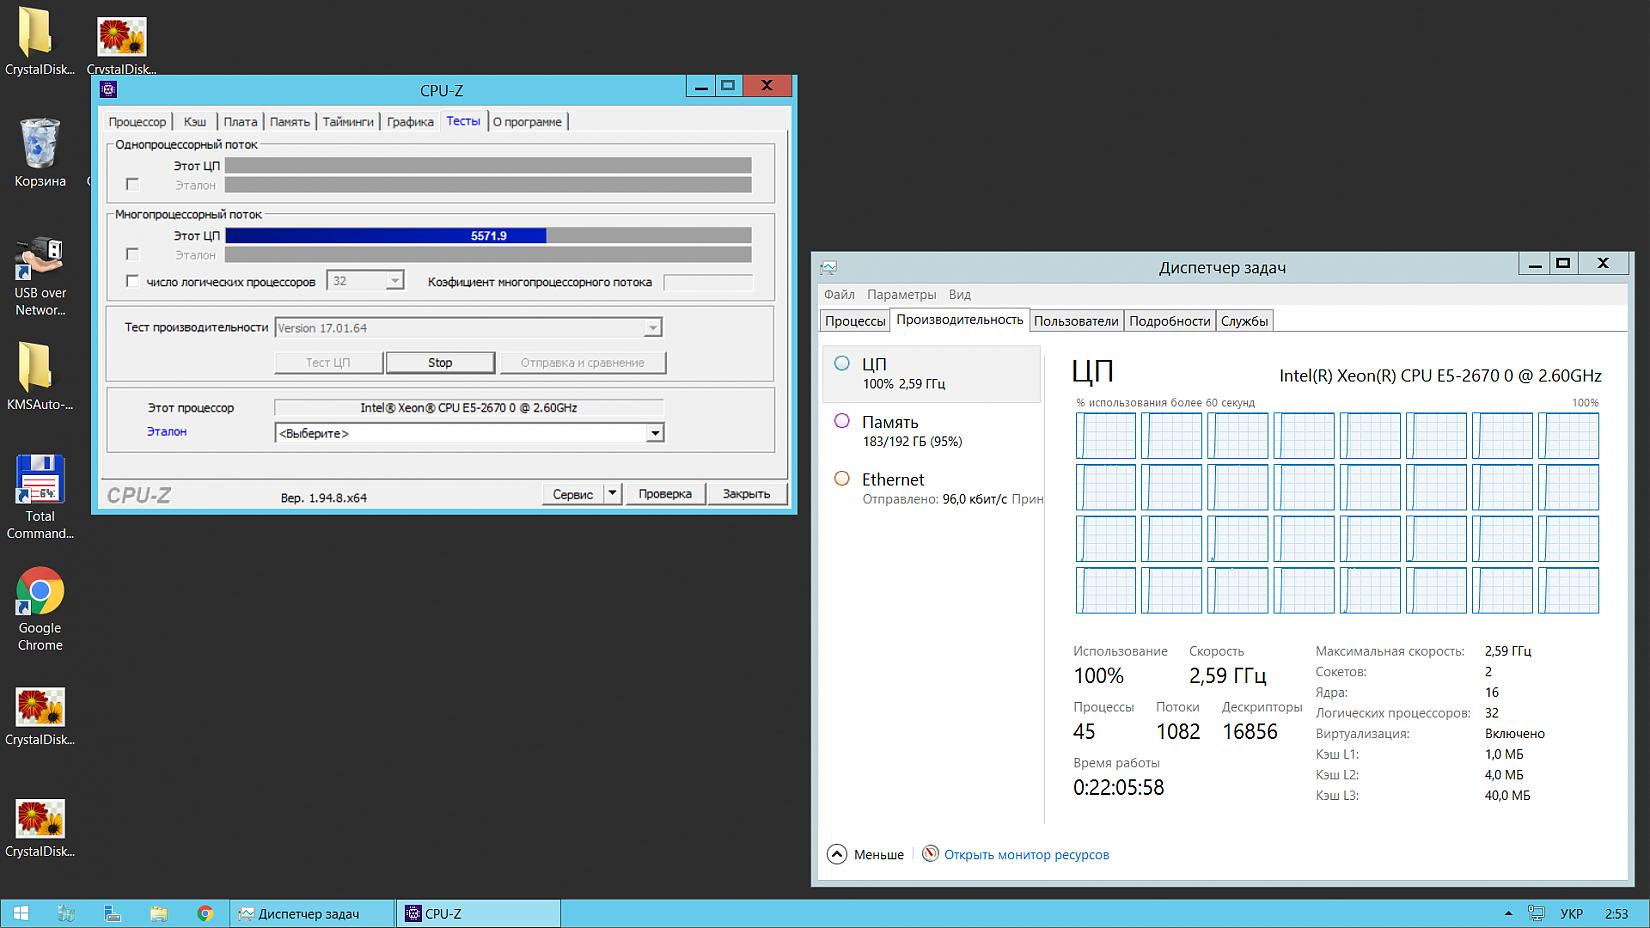Image resolution: width=1650 pixels, height=928 pixels.
Task: Click the Тест ЦП button
Action: coord(328,363)
